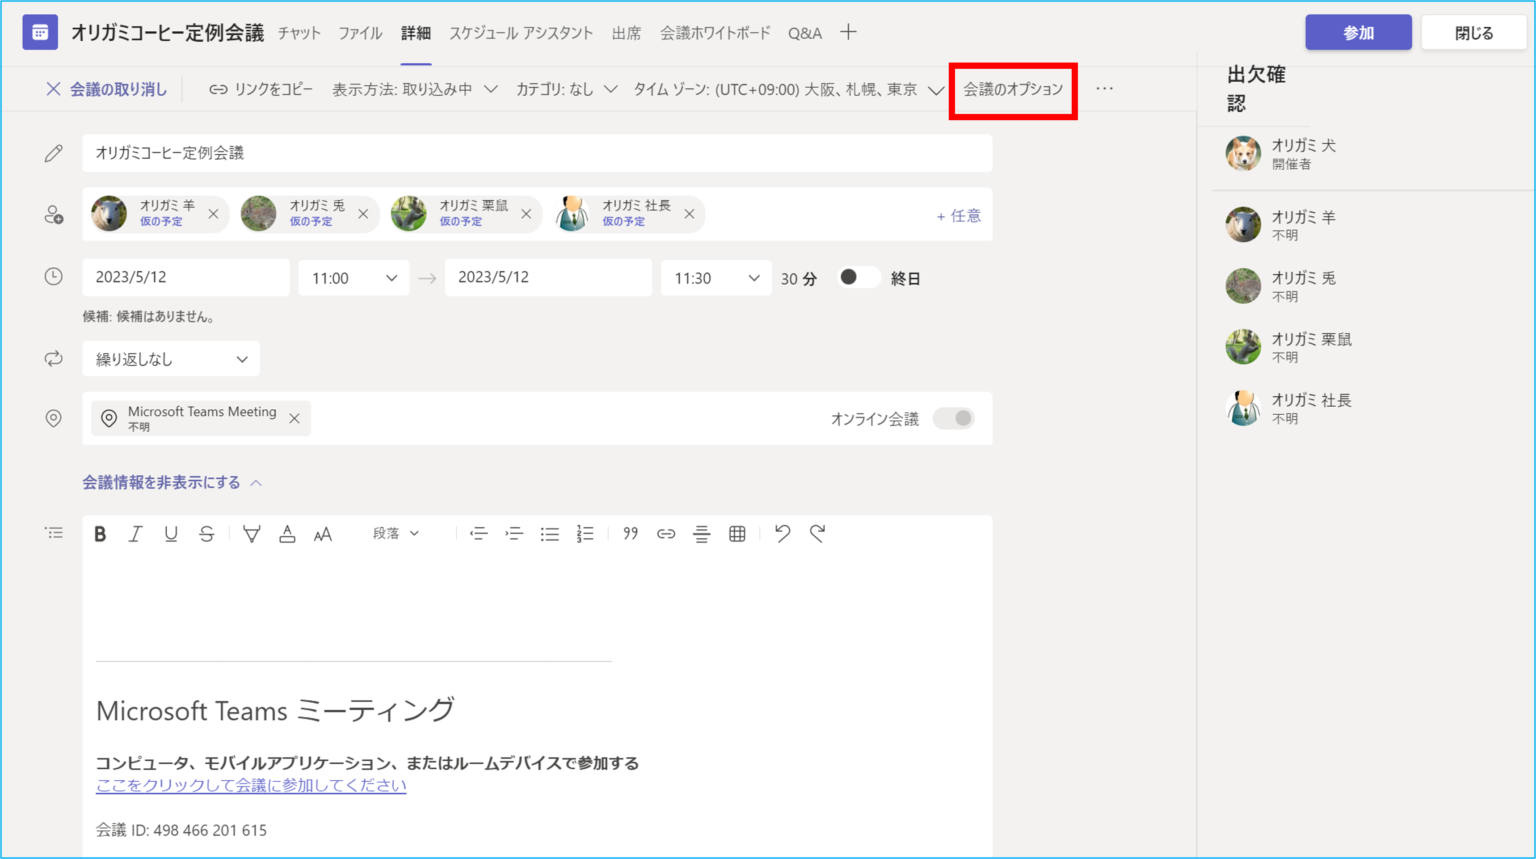Open the ここをクリックして会議に参加してください link
This screenshot has height=859, width=1536.
coord(251,785)
